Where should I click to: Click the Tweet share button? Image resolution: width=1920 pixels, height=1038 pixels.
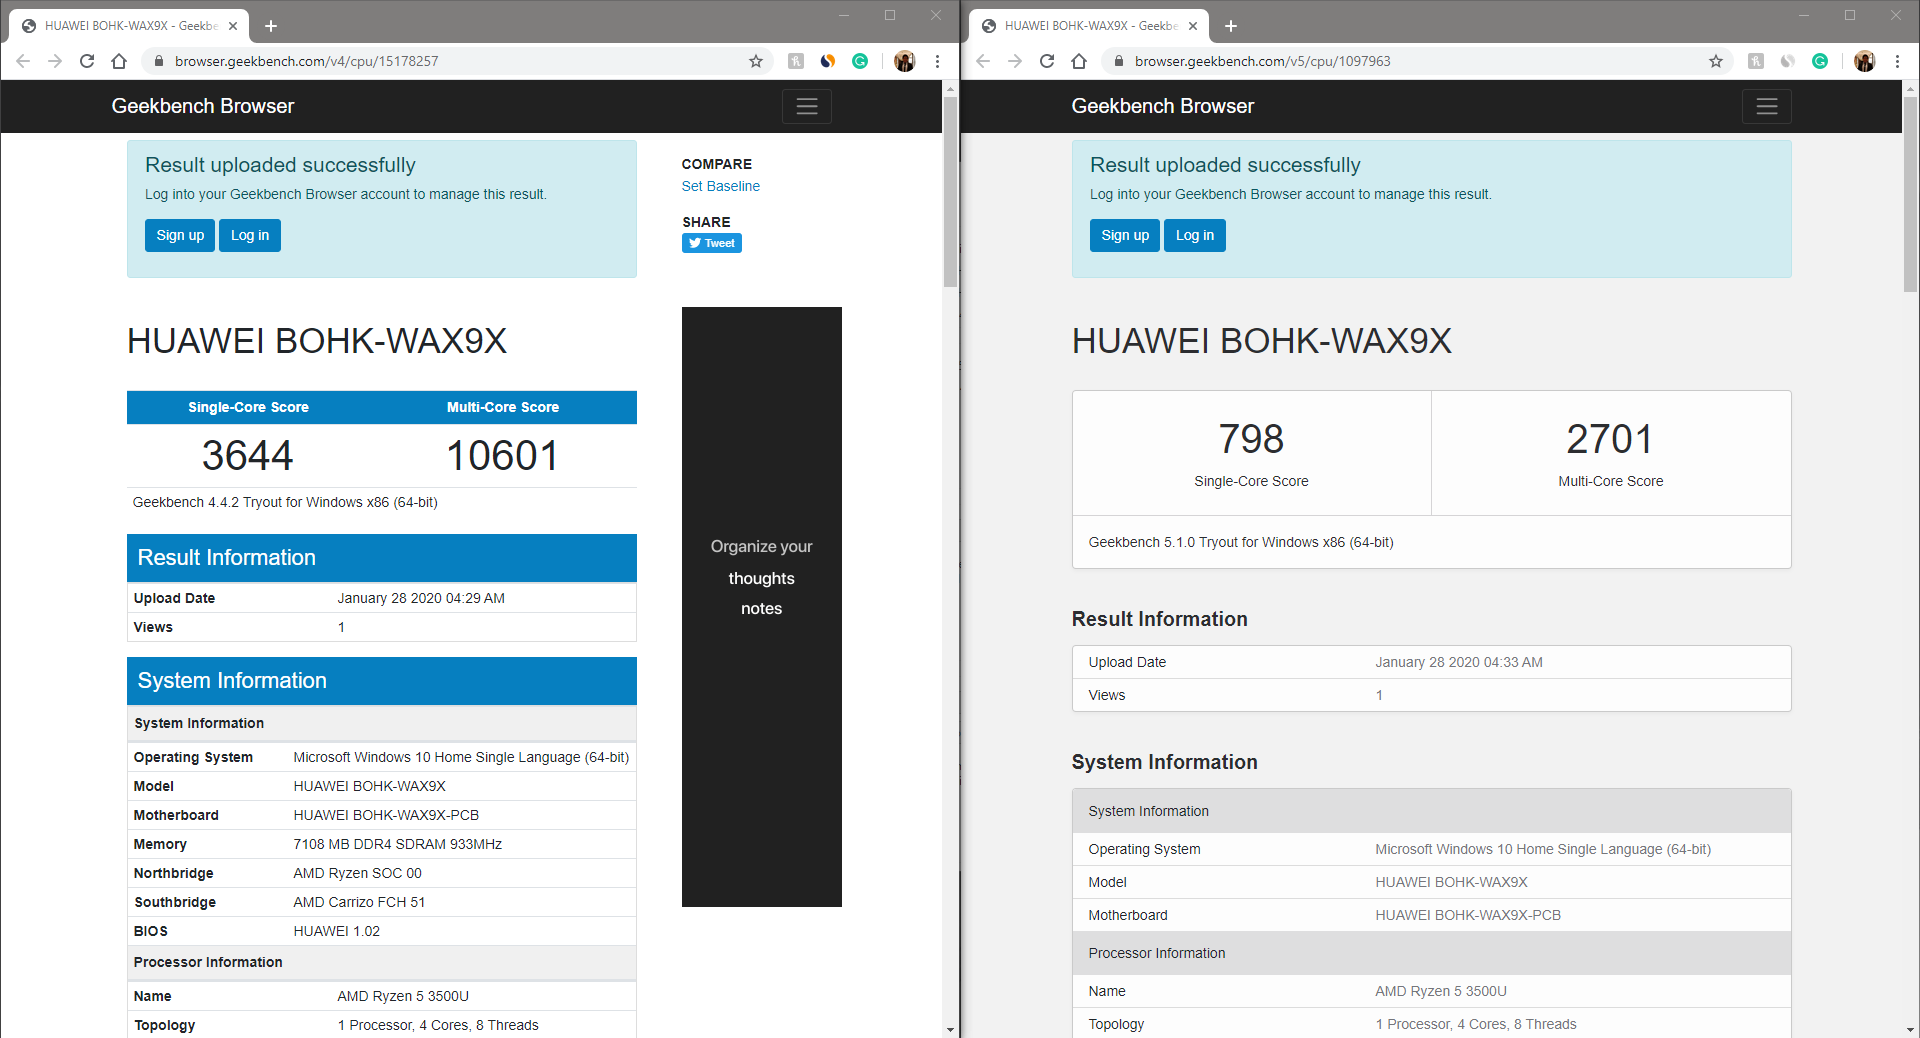coord(712,243)
